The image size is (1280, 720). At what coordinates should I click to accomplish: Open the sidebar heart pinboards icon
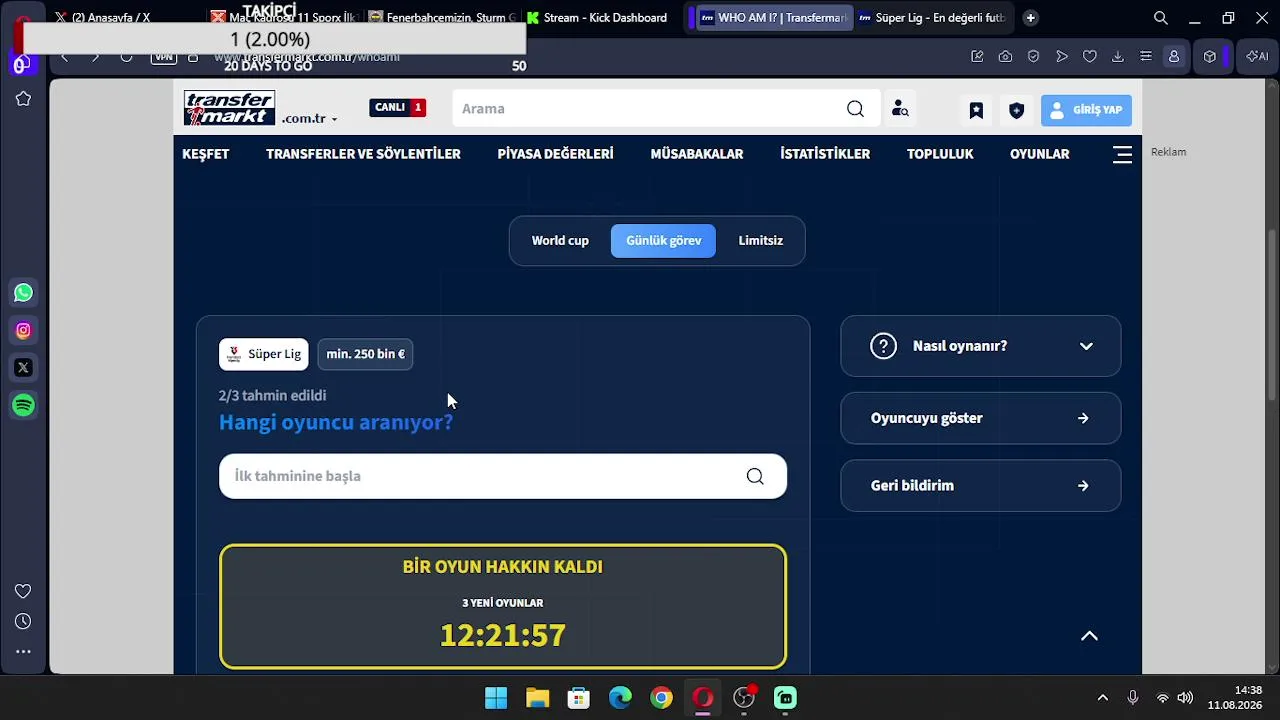tap(23, 591)
